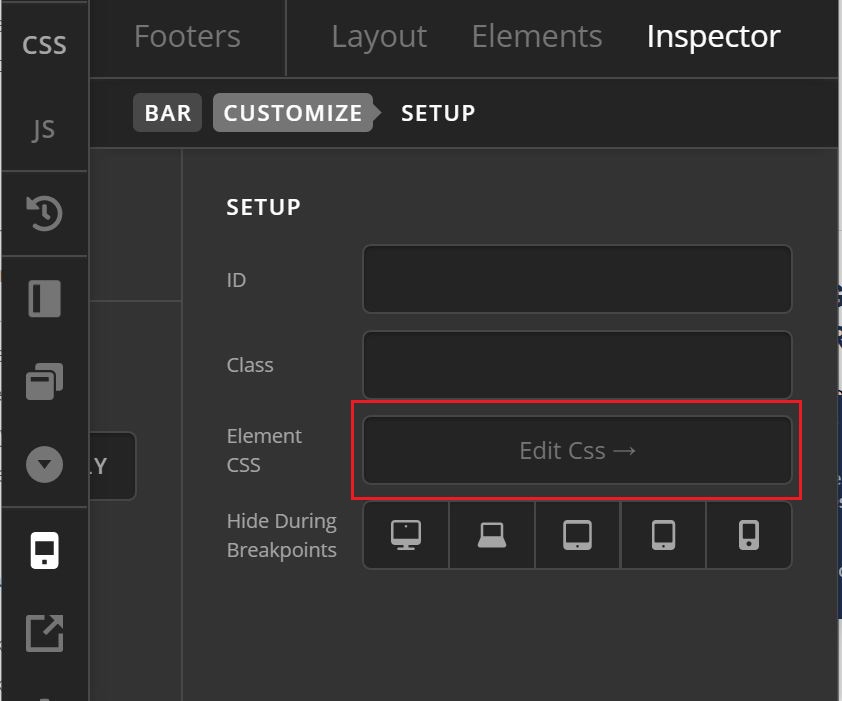Click the CUSTOMIZE breadcrumb
This screenshot has width=842, height=701.
[x=293, y=113]
